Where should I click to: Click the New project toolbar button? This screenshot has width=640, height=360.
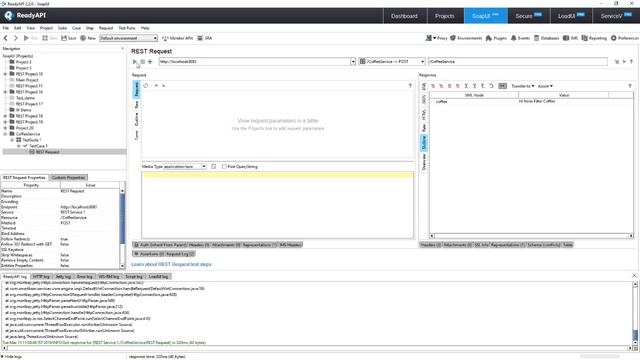(88, 38)
